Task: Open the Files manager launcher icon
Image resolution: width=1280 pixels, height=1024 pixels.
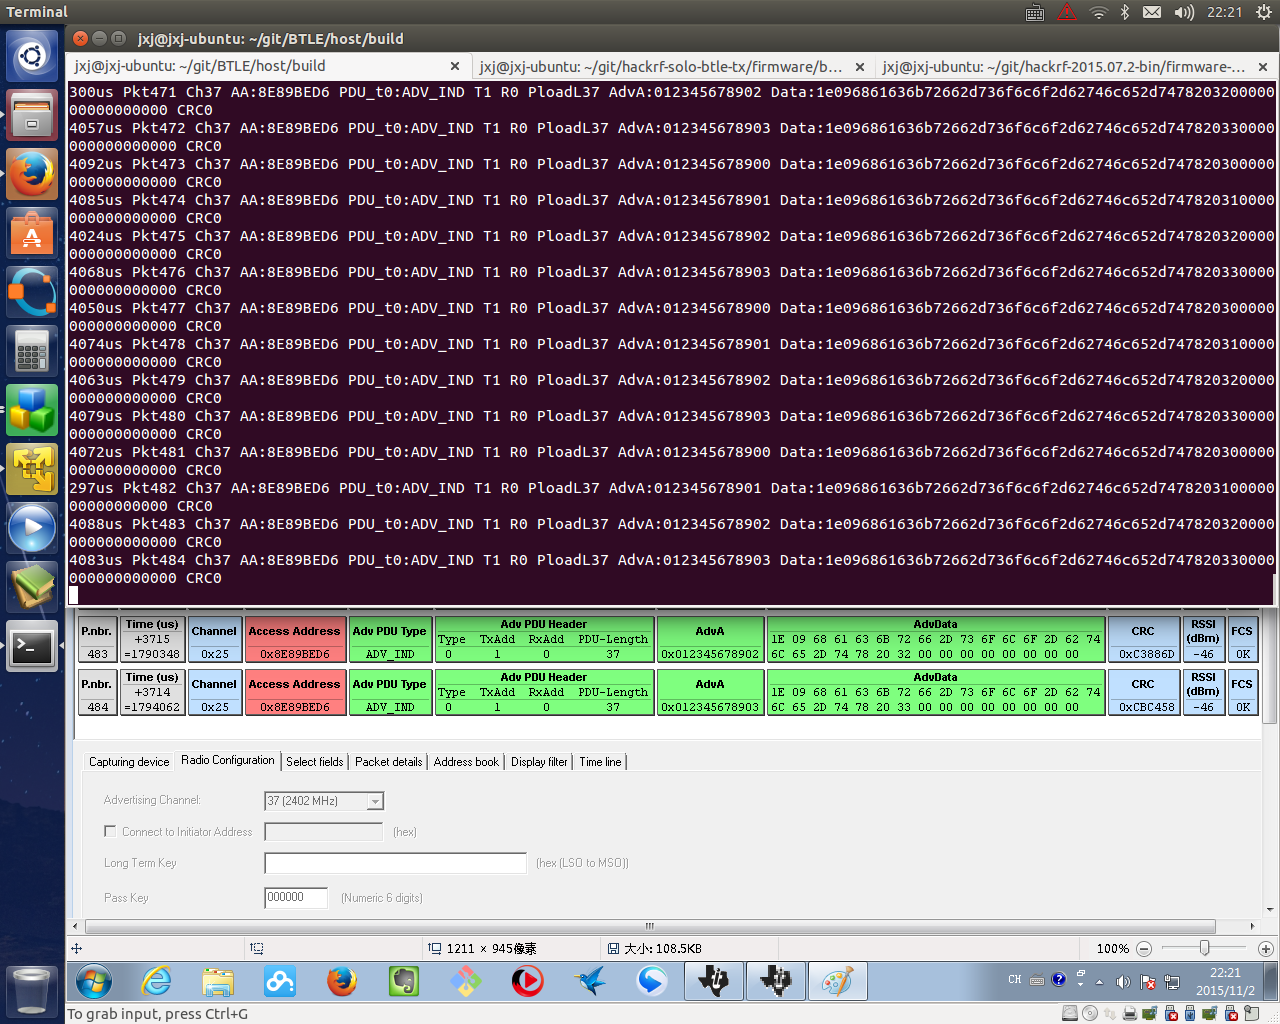Action: pos(32,115)
